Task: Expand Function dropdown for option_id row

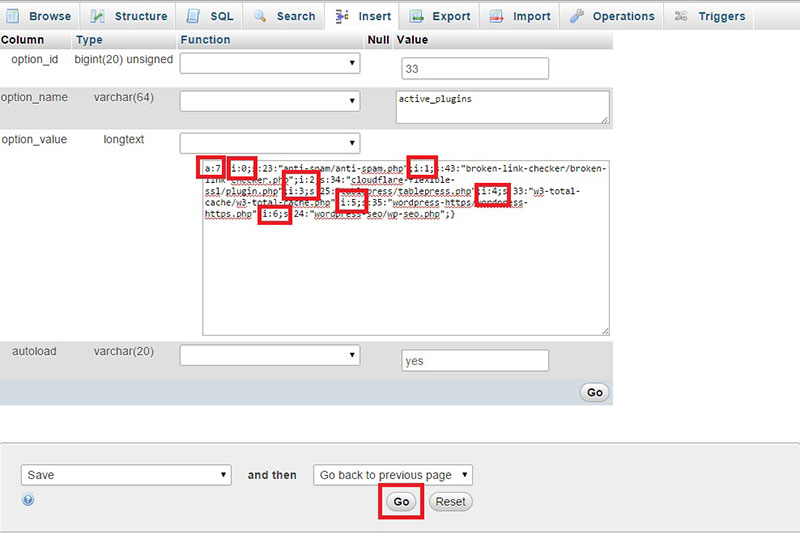Action: [270, 63]
